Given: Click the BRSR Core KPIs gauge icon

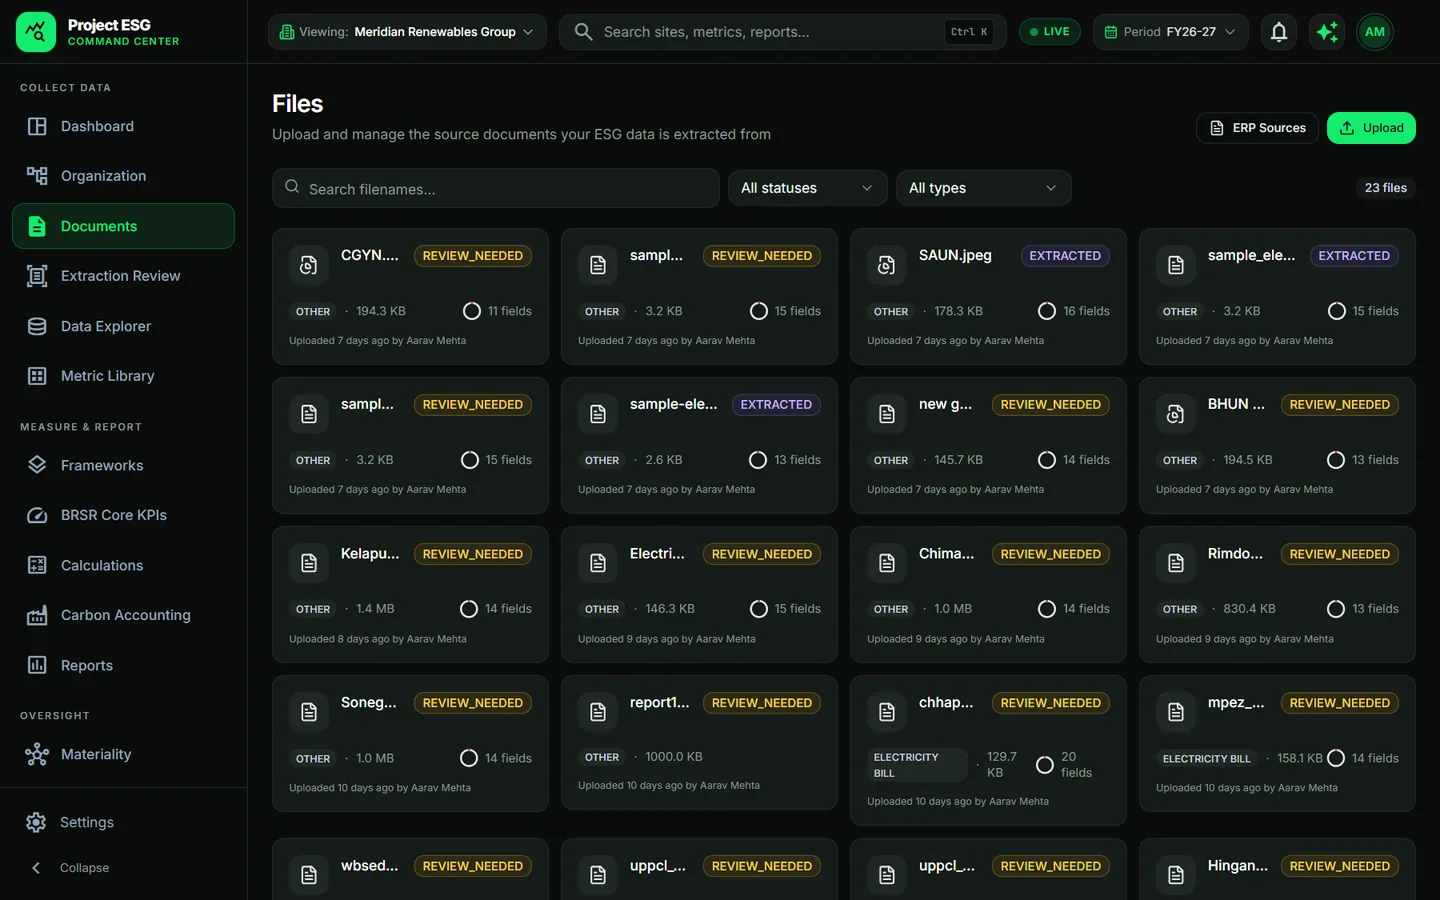Looking at the screenshot, I should [x=37, y=515].
